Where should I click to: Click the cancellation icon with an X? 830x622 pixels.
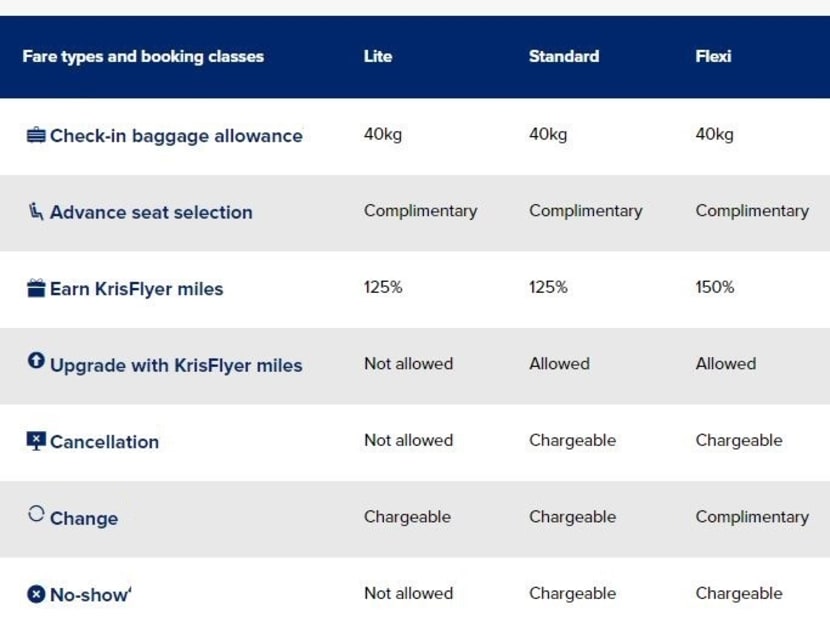tap(36, 440)
